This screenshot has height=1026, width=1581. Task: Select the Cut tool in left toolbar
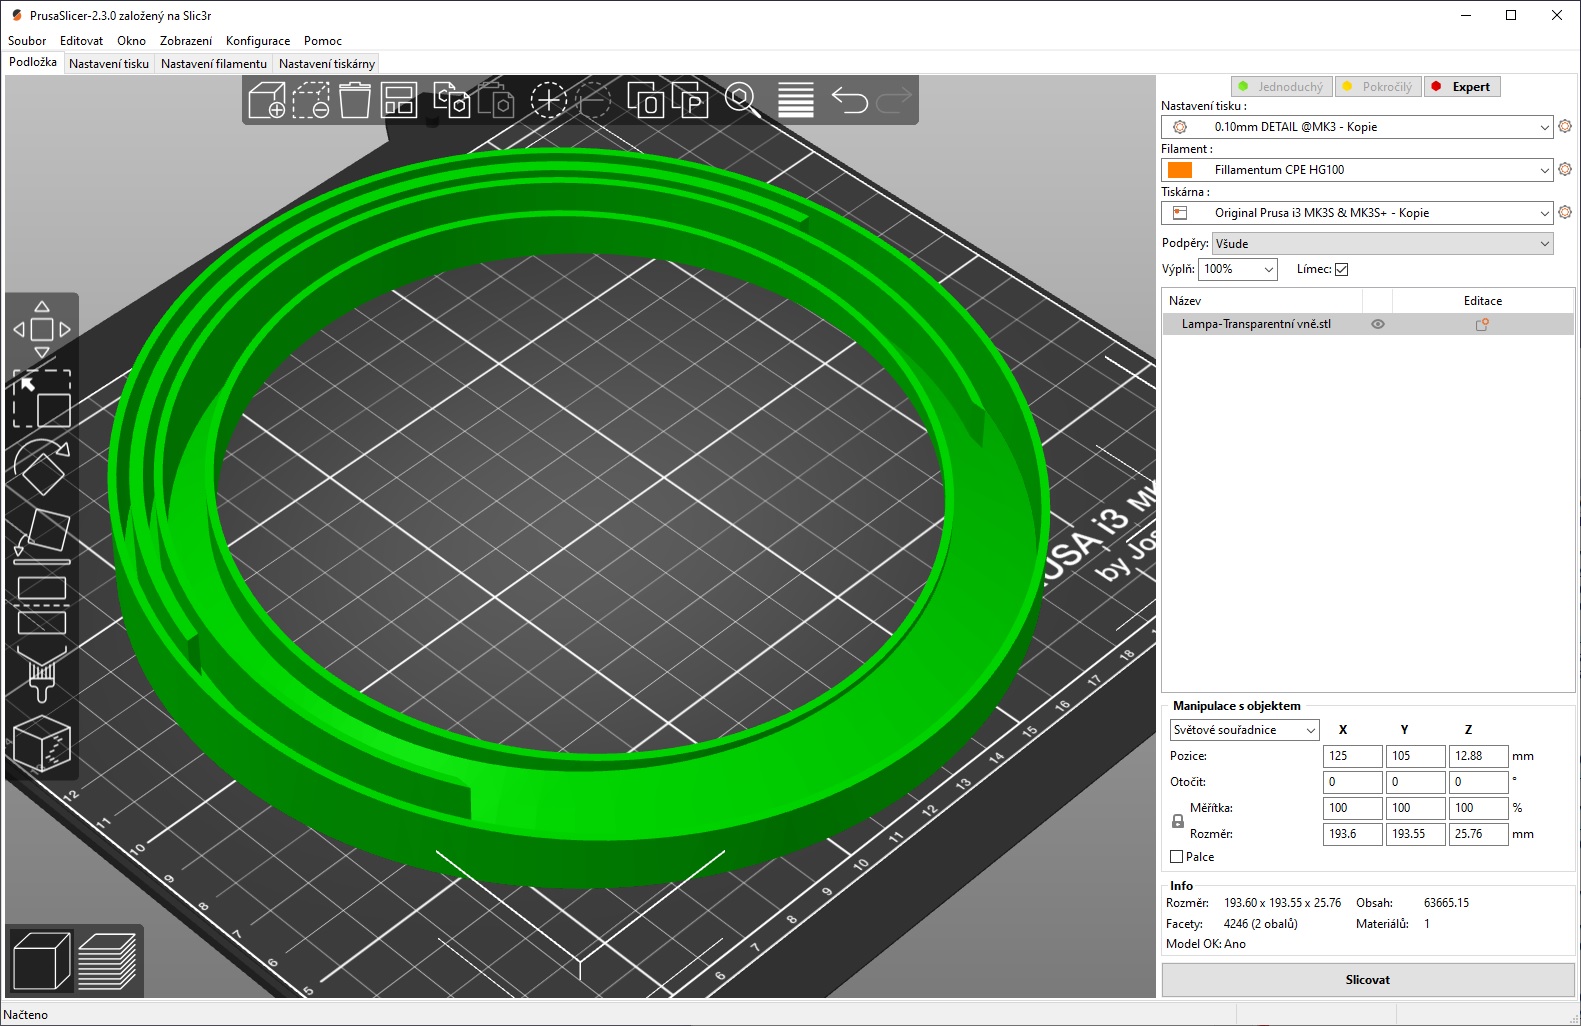tap(42, 605)
